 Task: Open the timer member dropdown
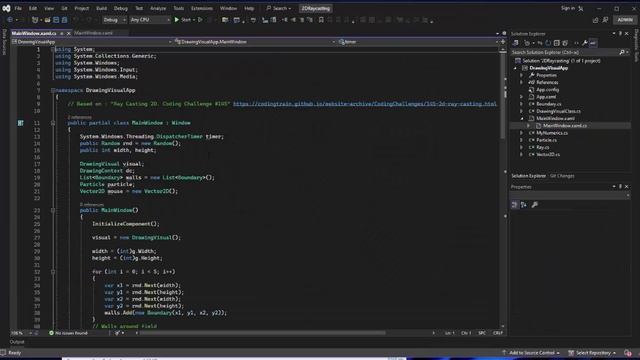point(419,42)
